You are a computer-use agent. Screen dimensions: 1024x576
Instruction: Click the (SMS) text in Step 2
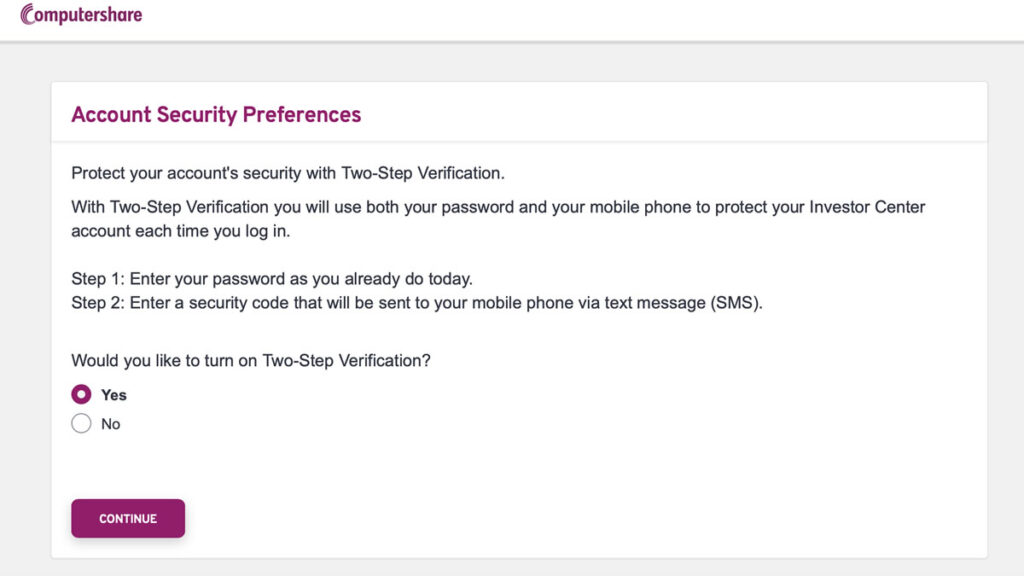[x=736, y=303]
